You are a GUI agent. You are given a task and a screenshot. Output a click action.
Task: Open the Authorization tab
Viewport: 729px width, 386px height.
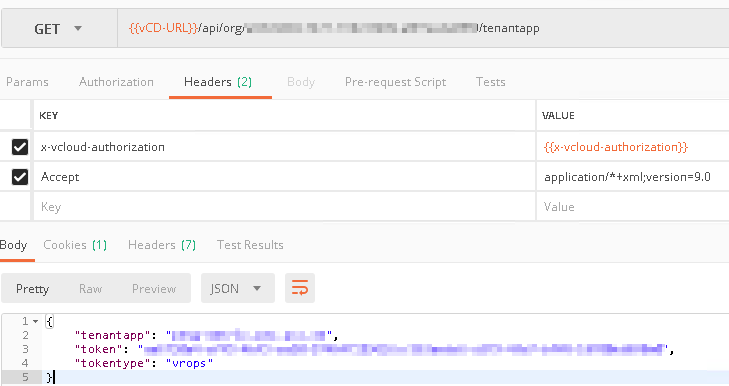pos(116,82)
